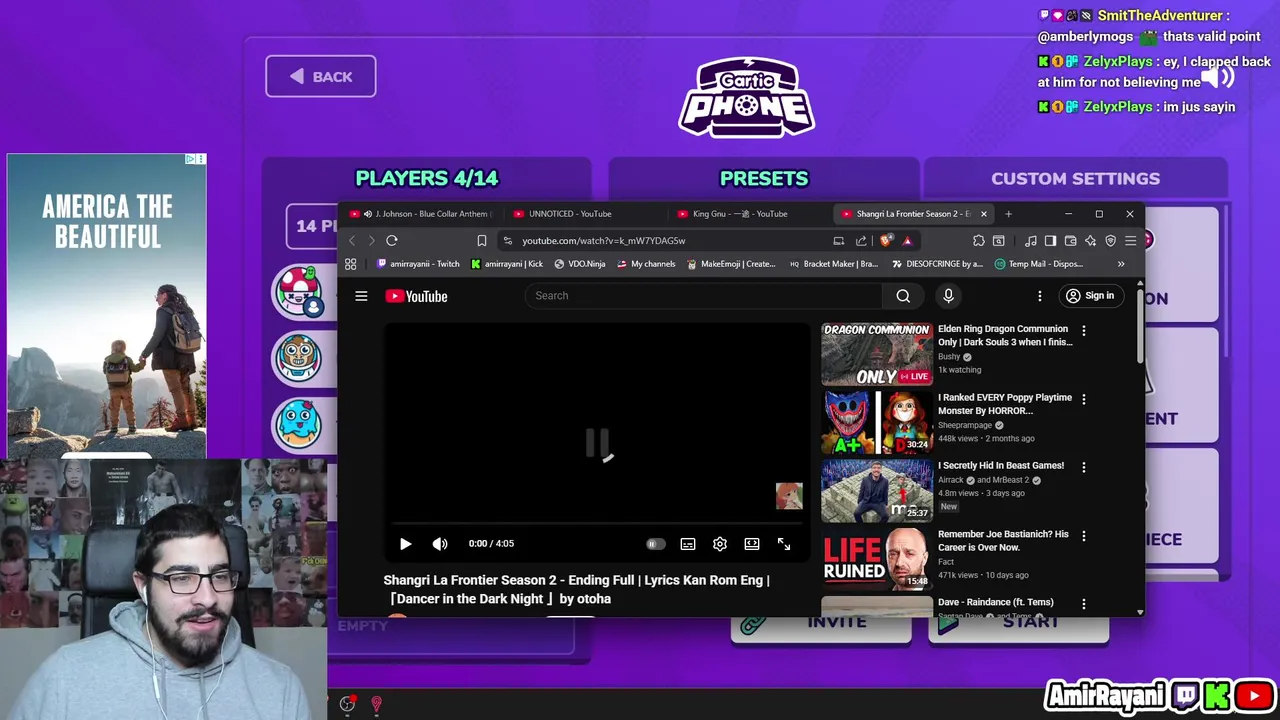Enter fullscreen on the video player

pyautogui.click(x=784, y=544)
